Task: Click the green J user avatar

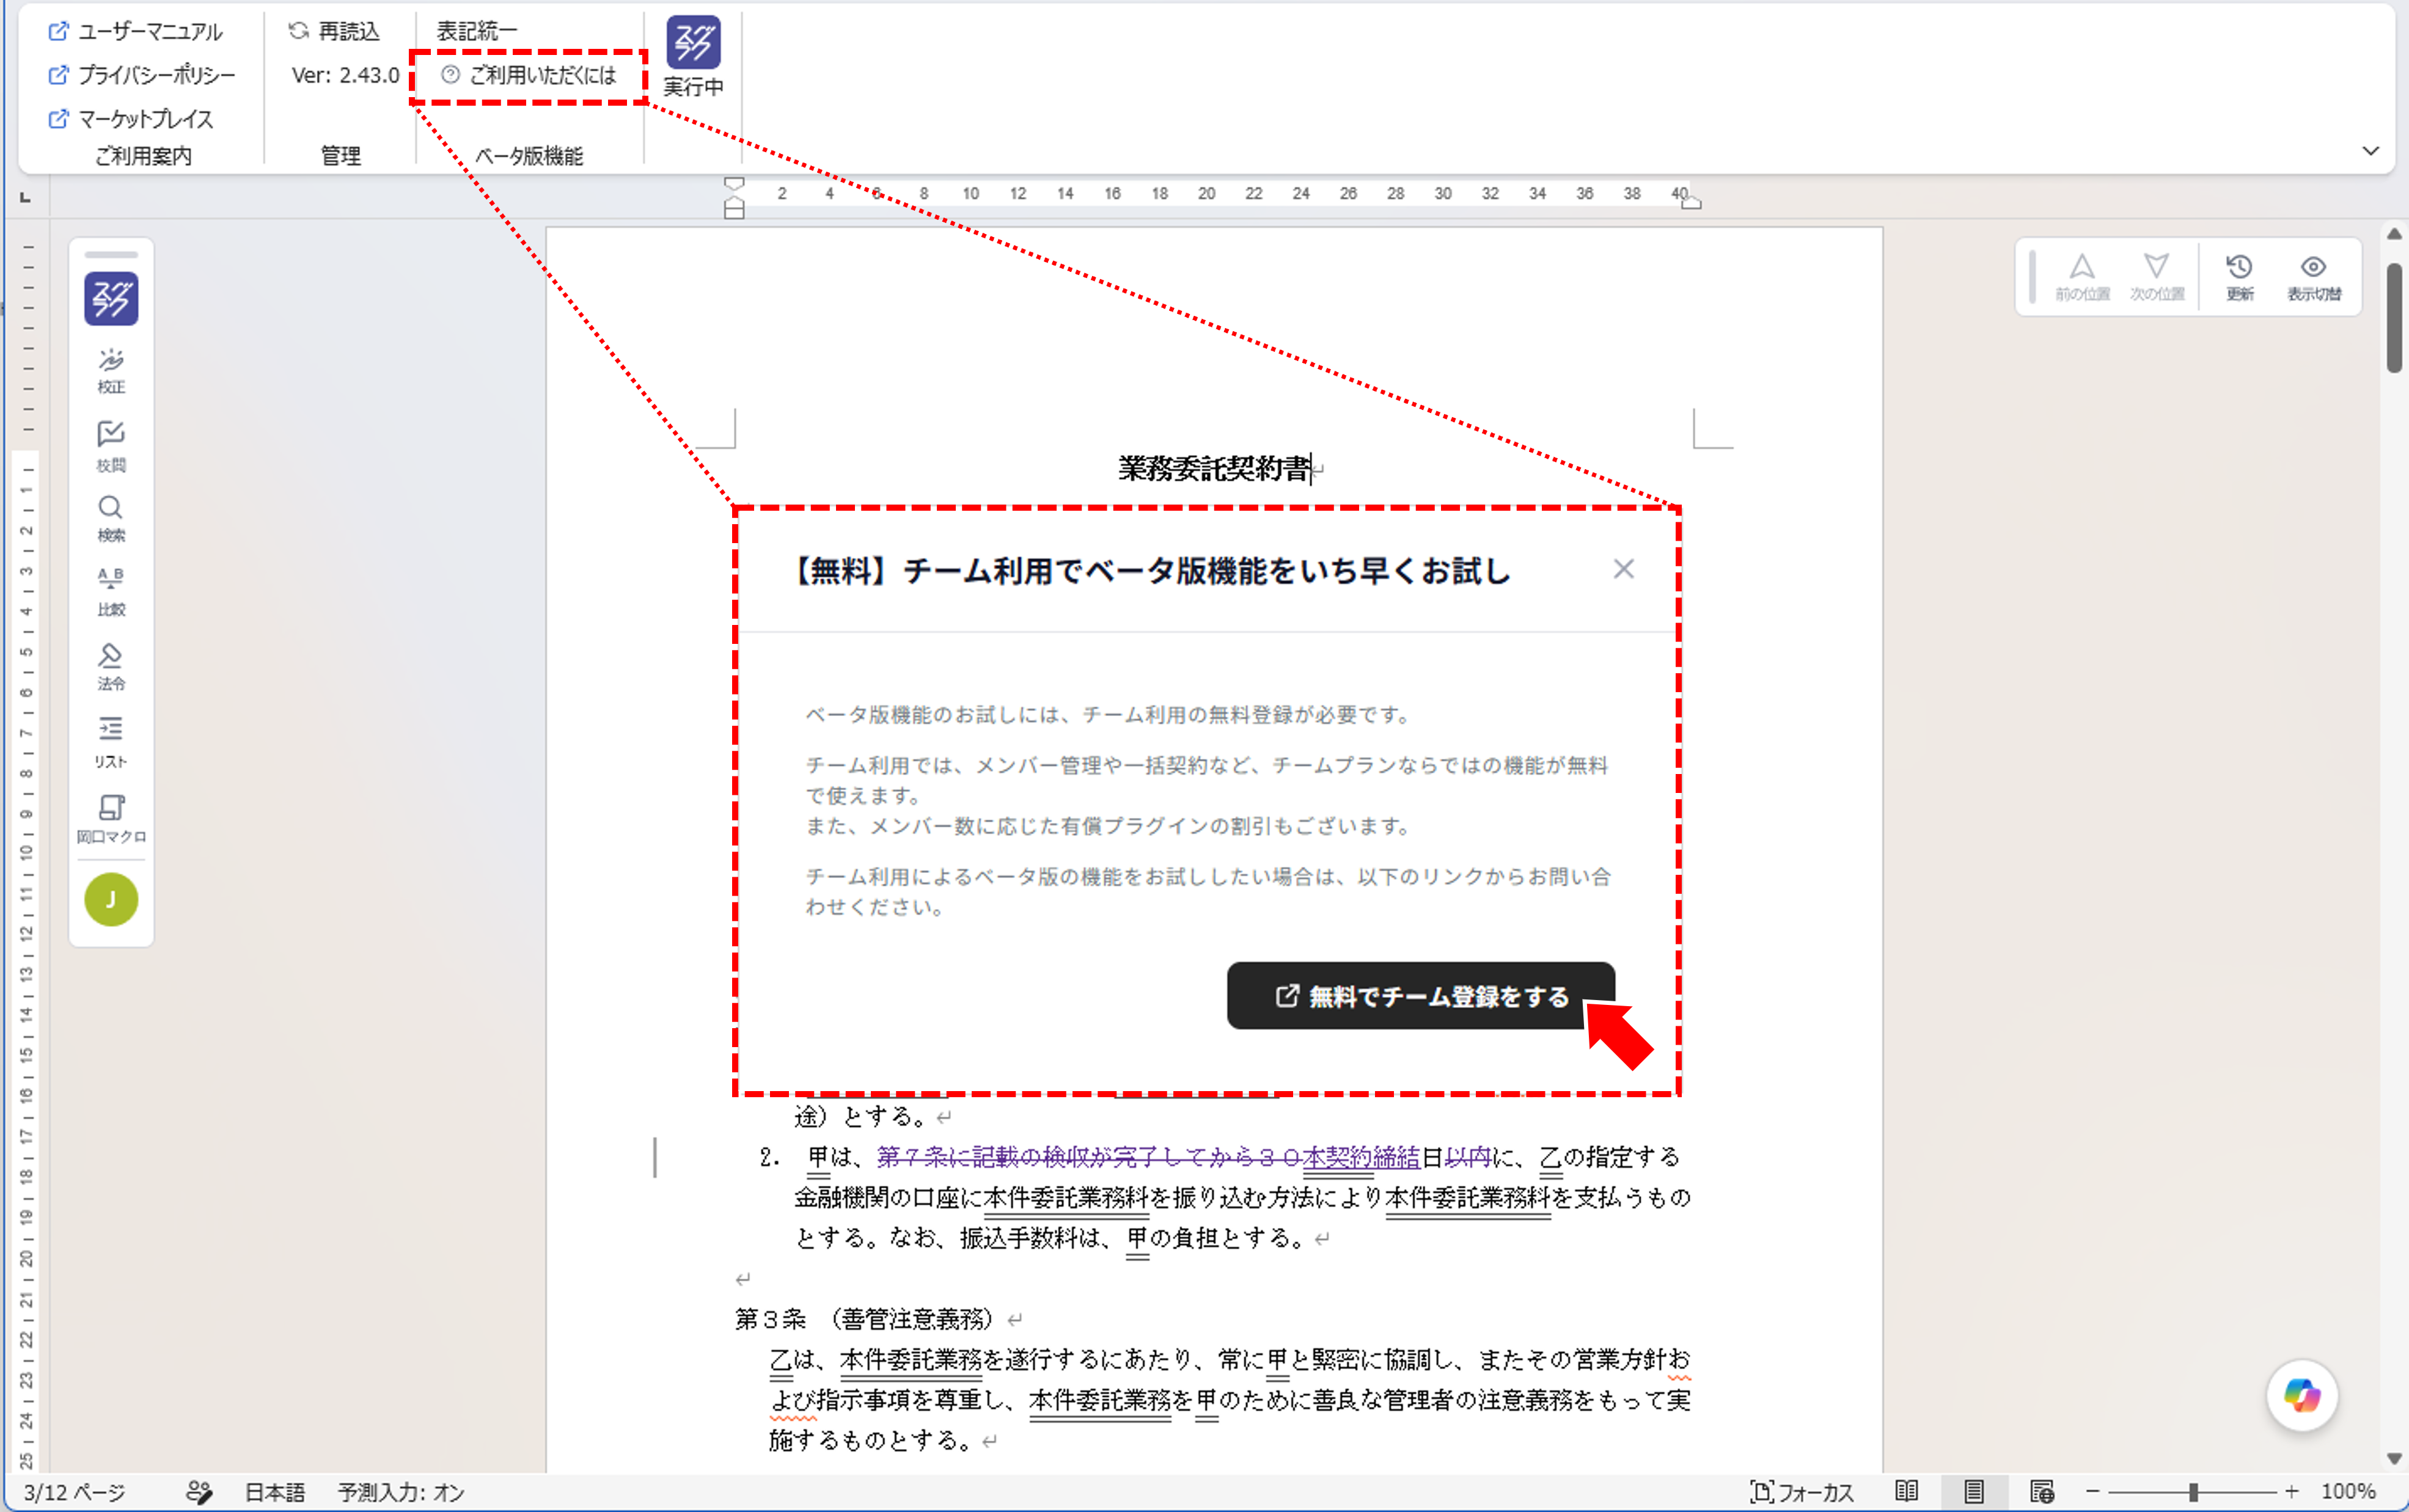Action: point(111,900)
